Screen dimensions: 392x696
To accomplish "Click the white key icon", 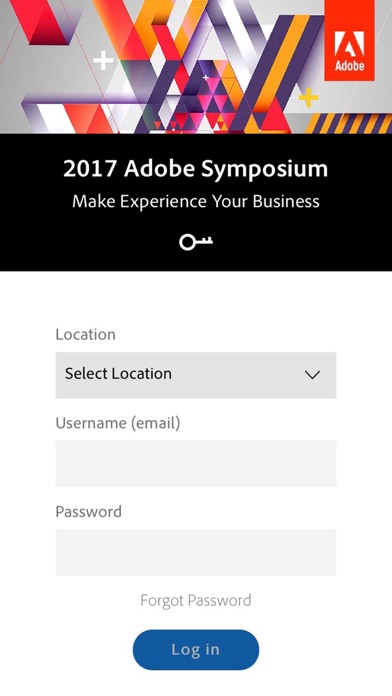I will click(x=196, y=242).
